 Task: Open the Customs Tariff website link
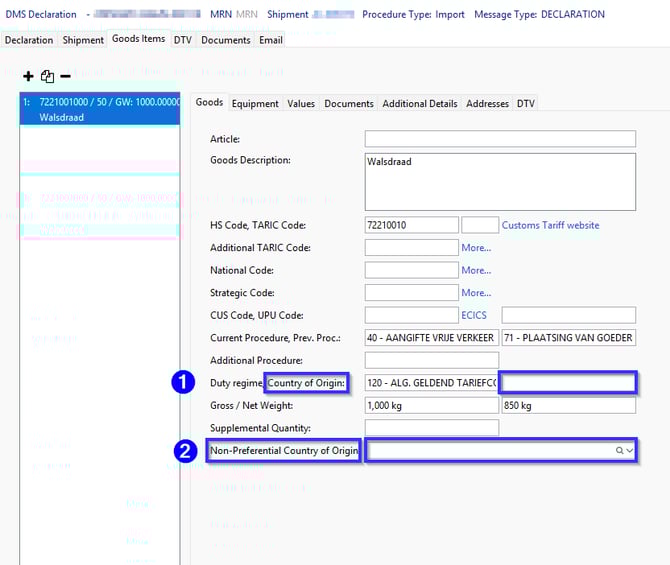550,225
